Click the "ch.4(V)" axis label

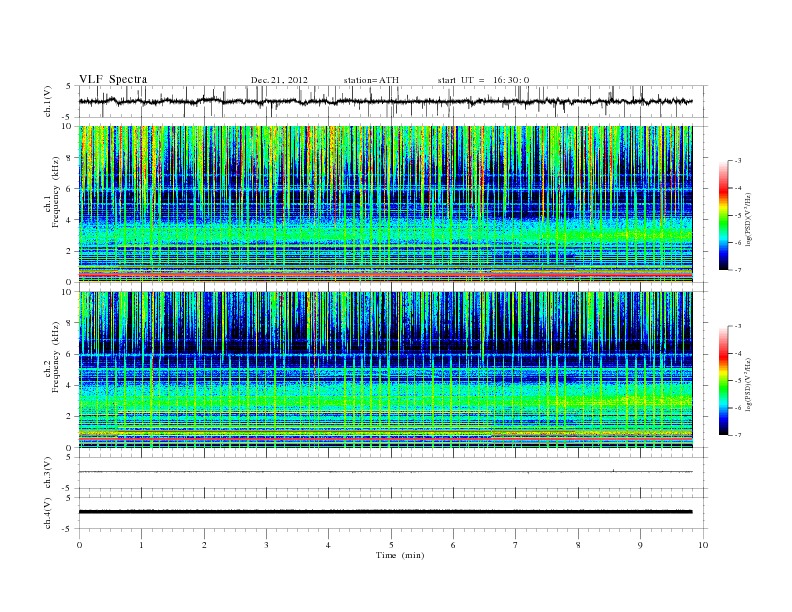(x=48, y=513)
